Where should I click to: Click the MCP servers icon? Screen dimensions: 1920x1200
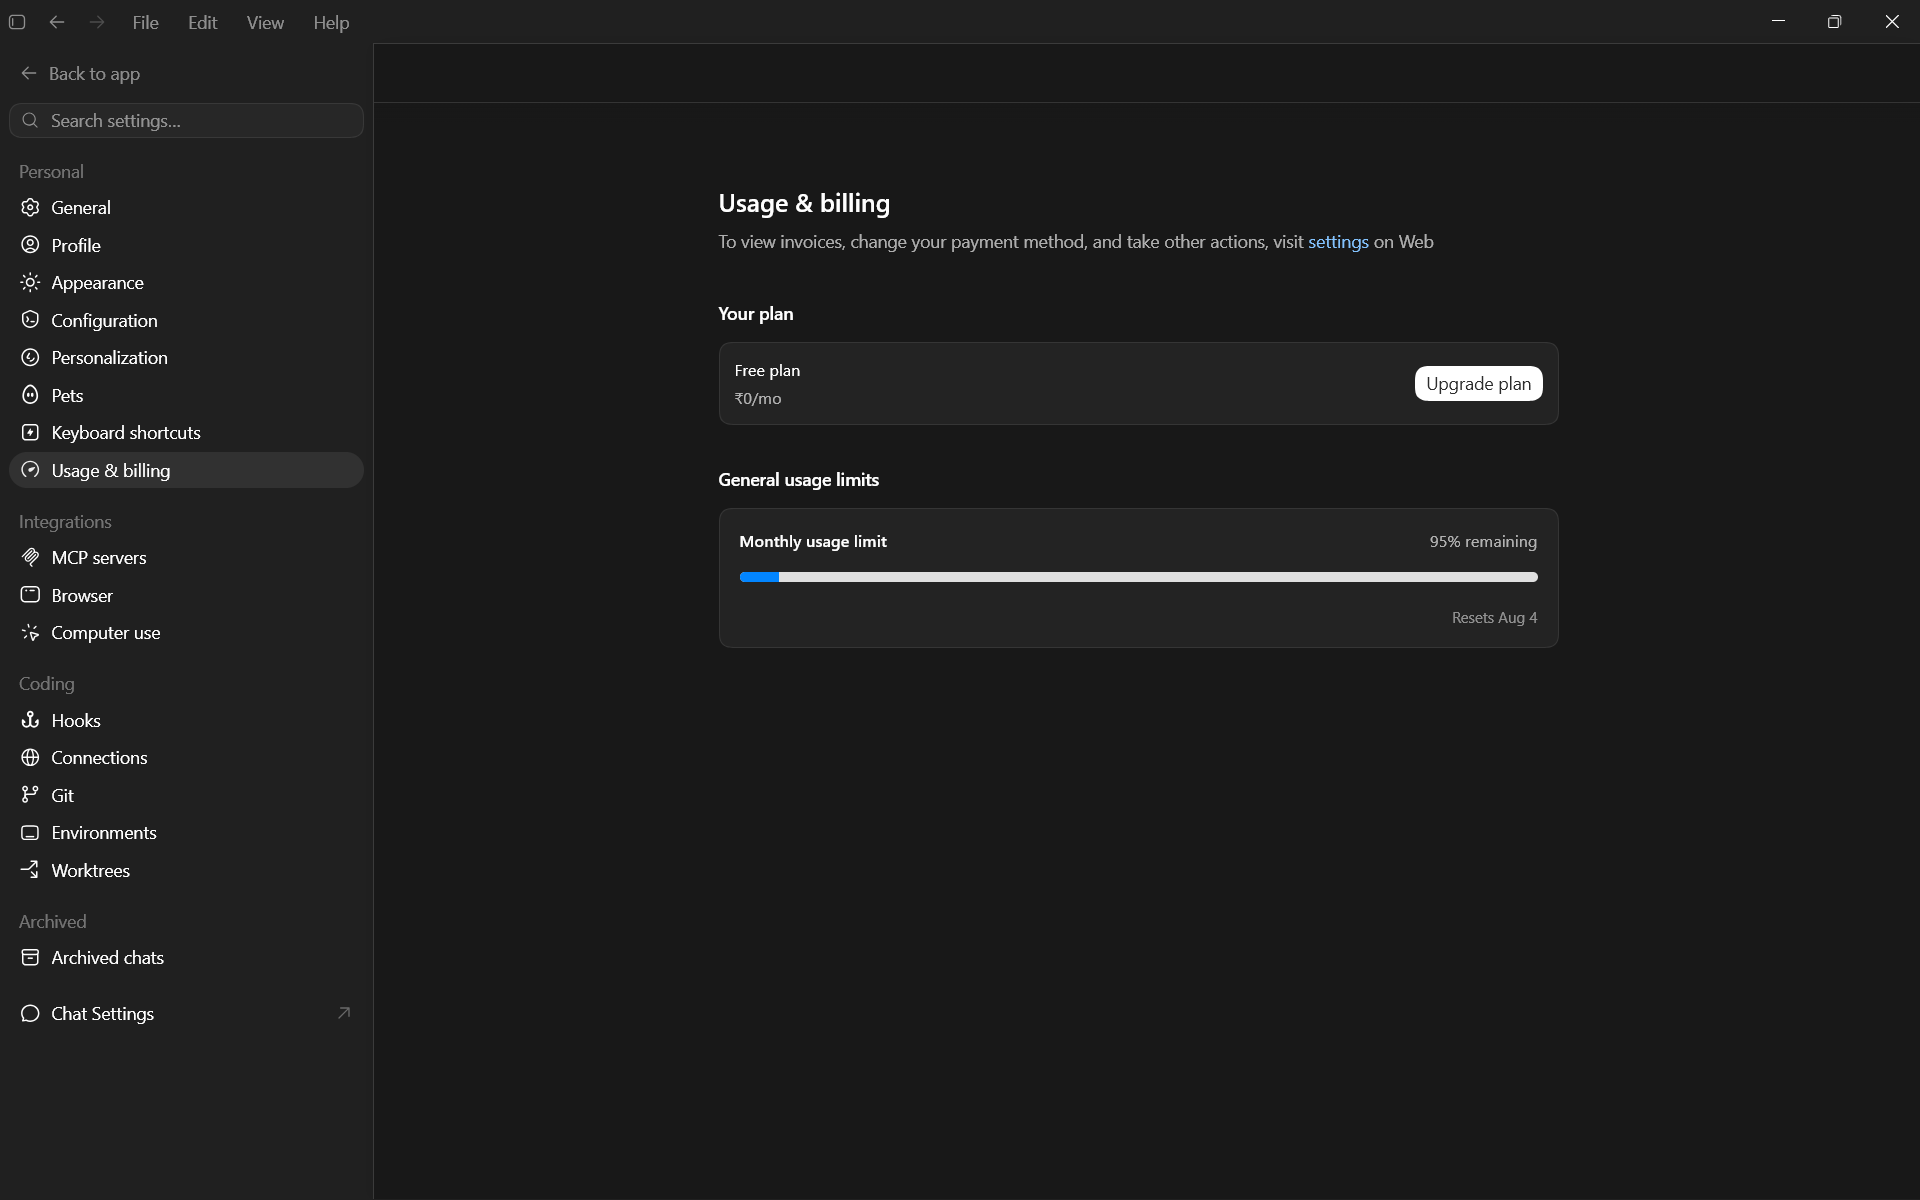(31, 557)
